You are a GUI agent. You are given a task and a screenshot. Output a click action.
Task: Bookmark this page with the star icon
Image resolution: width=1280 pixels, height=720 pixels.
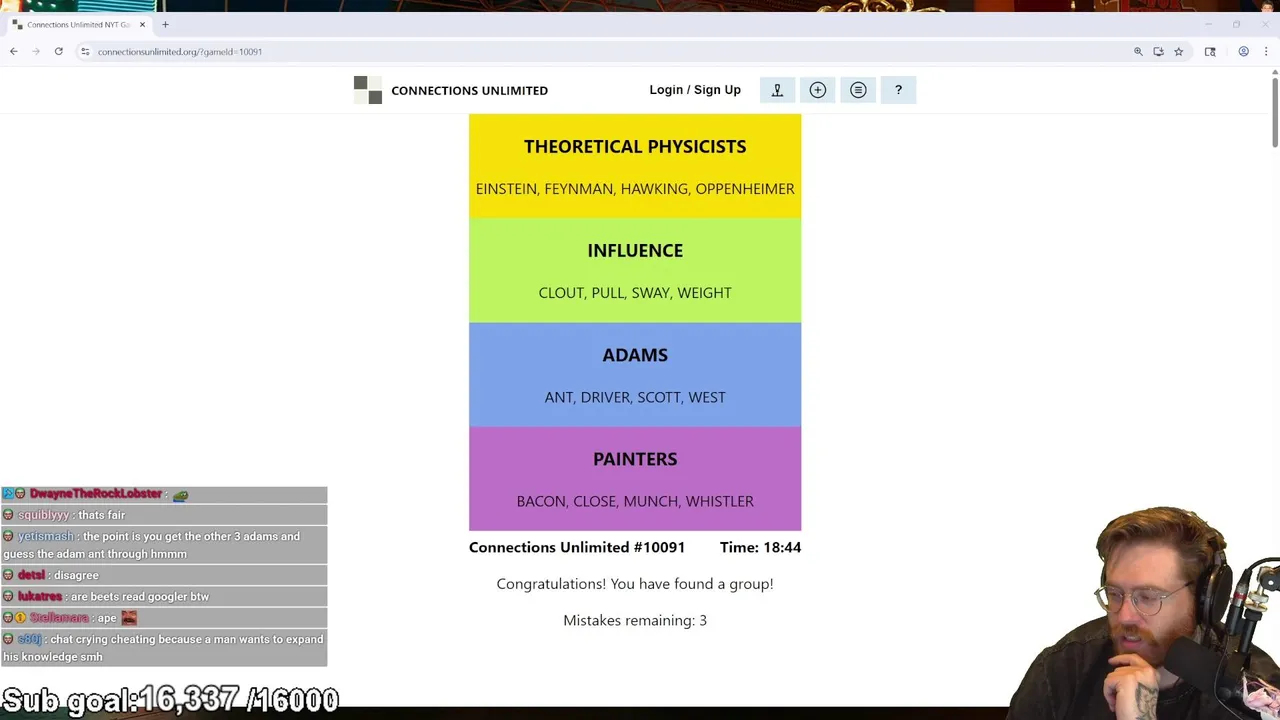1179,51
